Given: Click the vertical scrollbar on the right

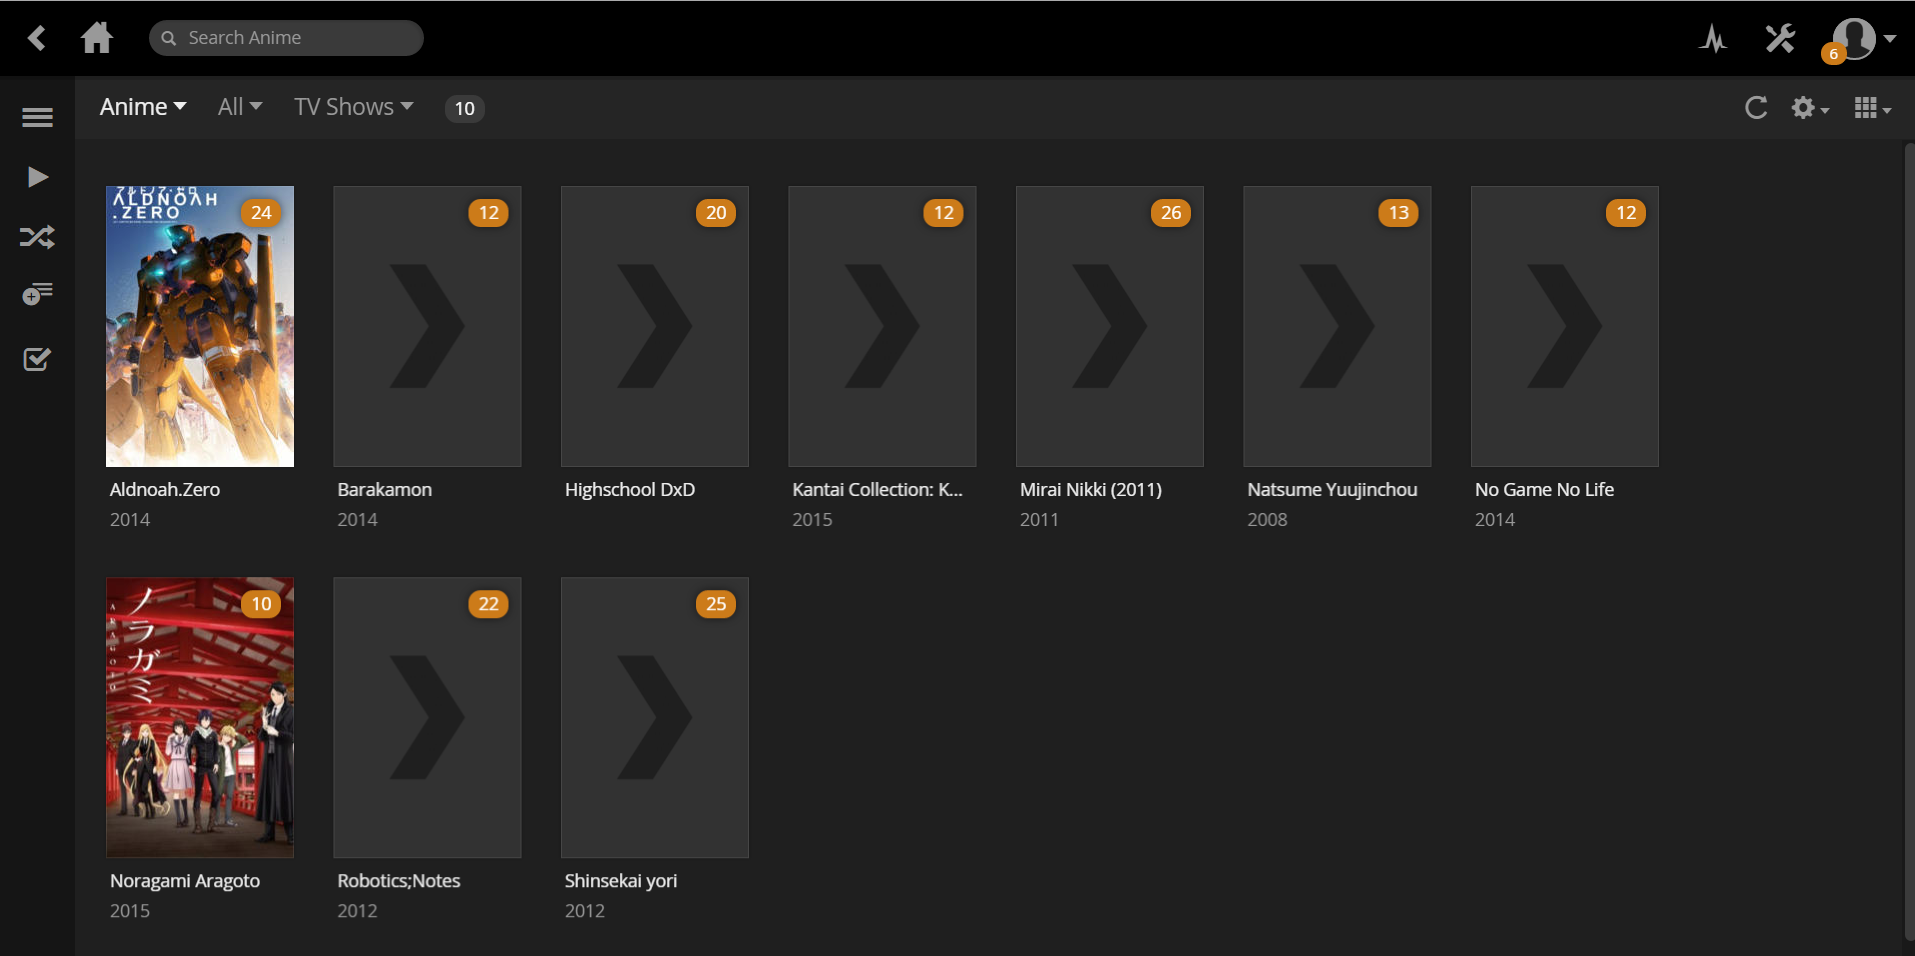Looking at the screenshot, I should pos(1909,540).
